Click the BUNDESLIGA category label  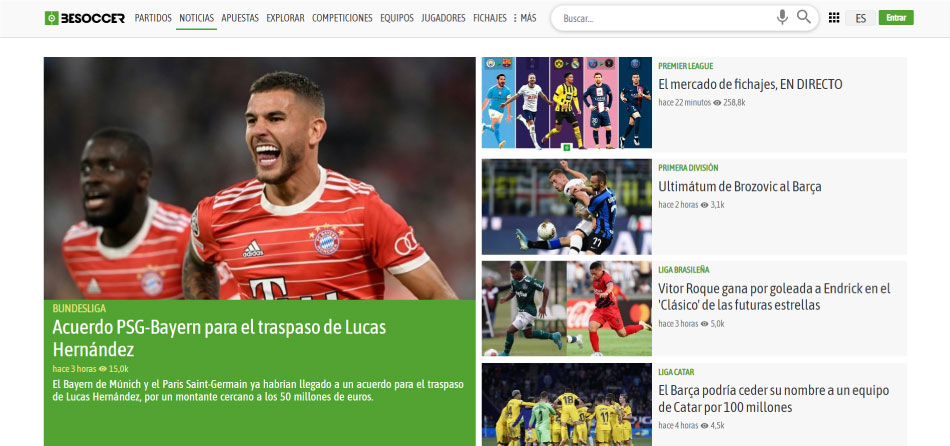pos(79,308)
